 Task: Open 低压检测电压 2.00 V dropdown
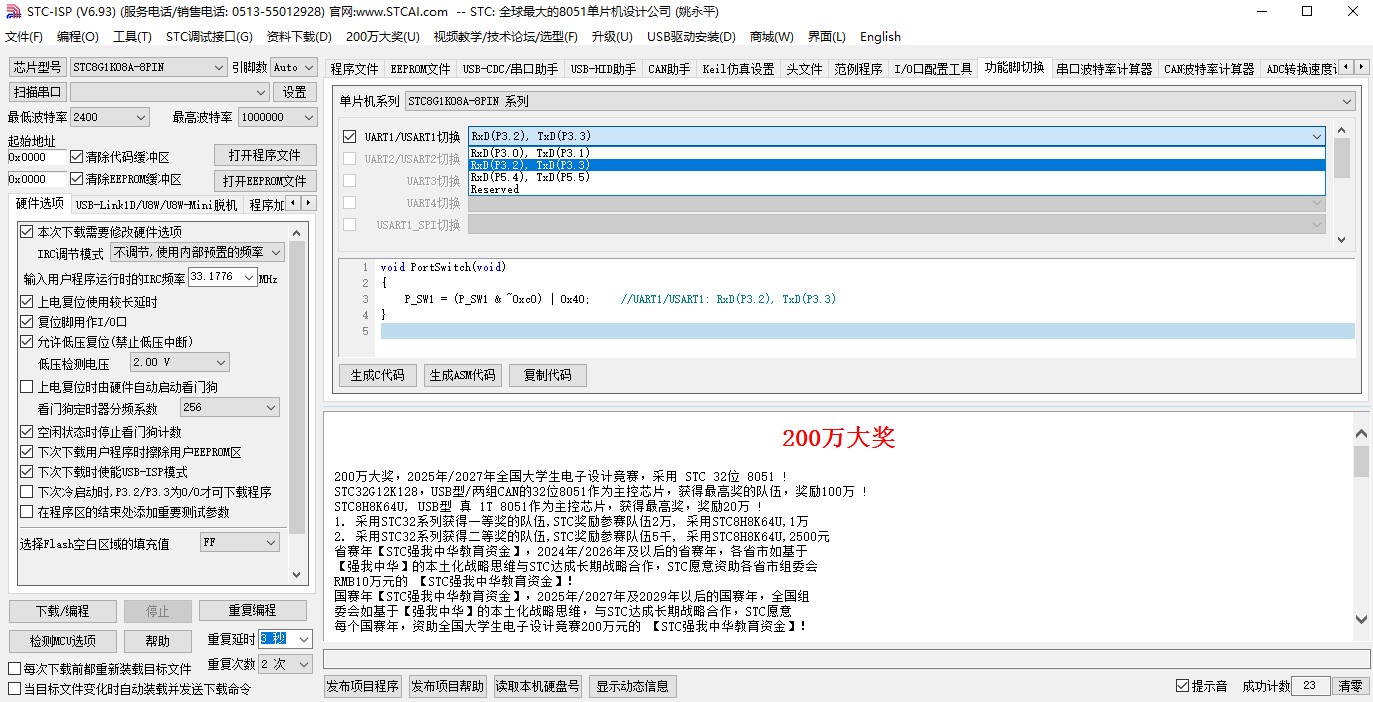coord(180,362)
